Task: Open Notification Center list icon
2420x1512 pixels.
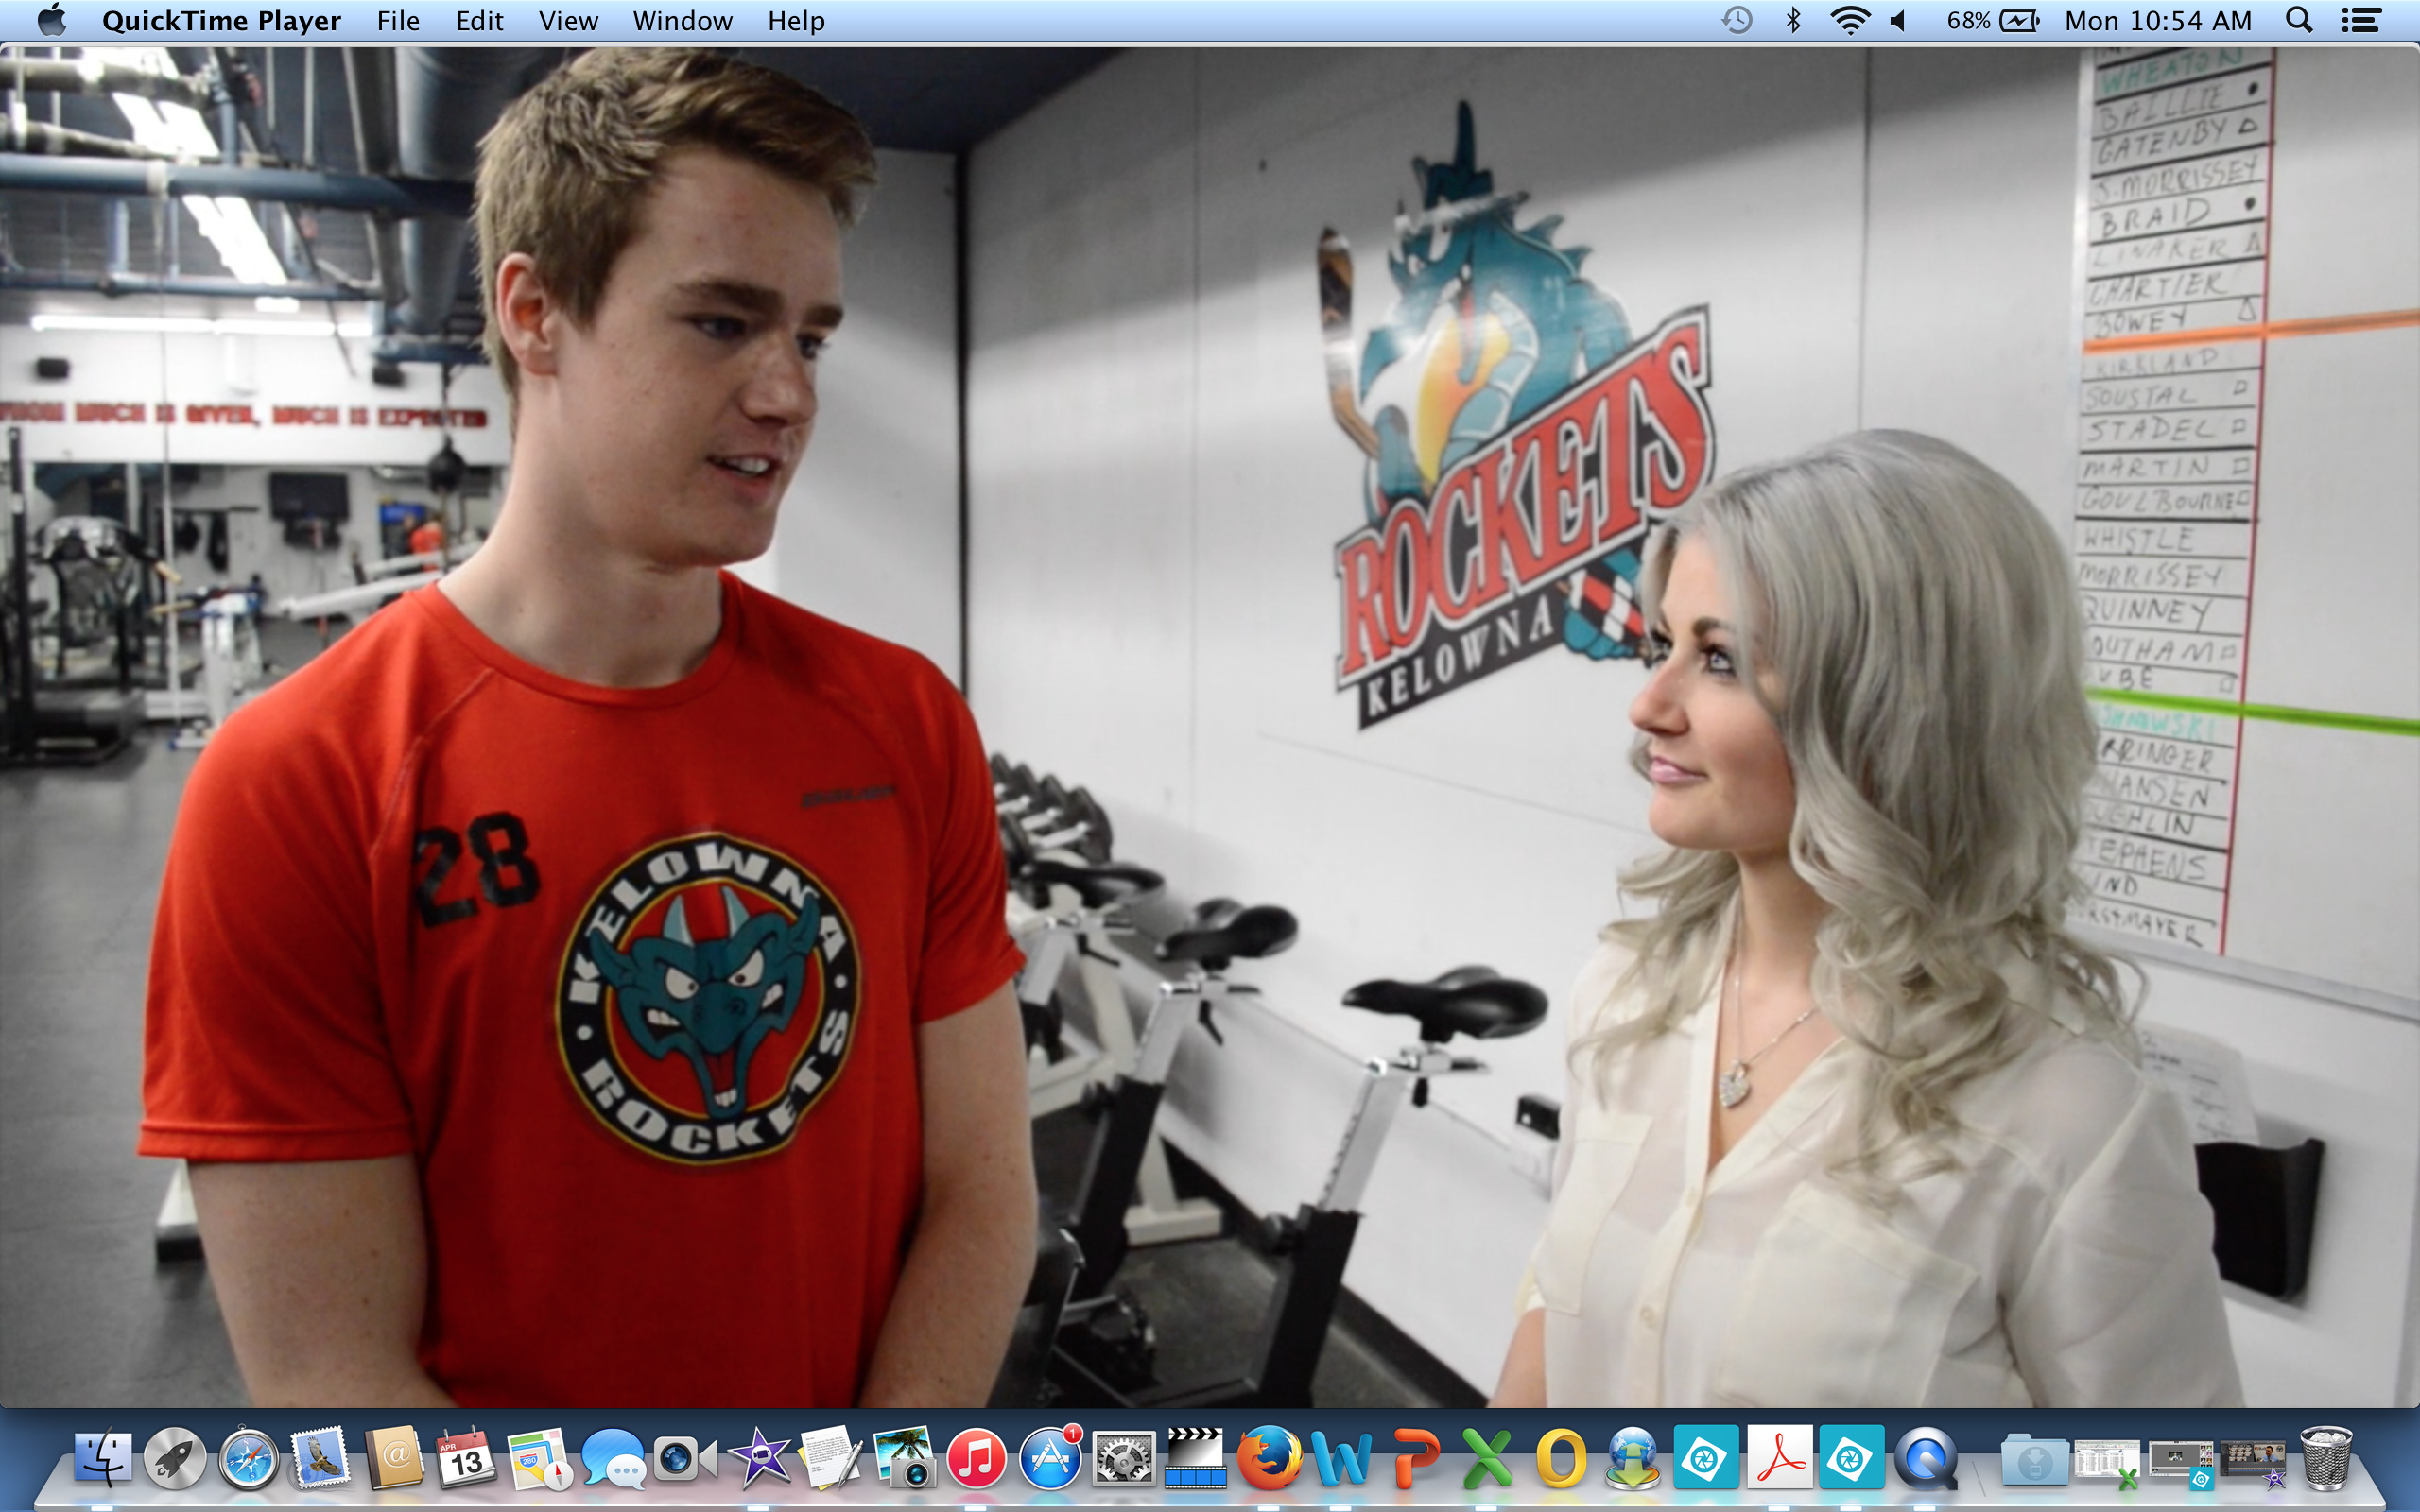Action: (2361, 21)
